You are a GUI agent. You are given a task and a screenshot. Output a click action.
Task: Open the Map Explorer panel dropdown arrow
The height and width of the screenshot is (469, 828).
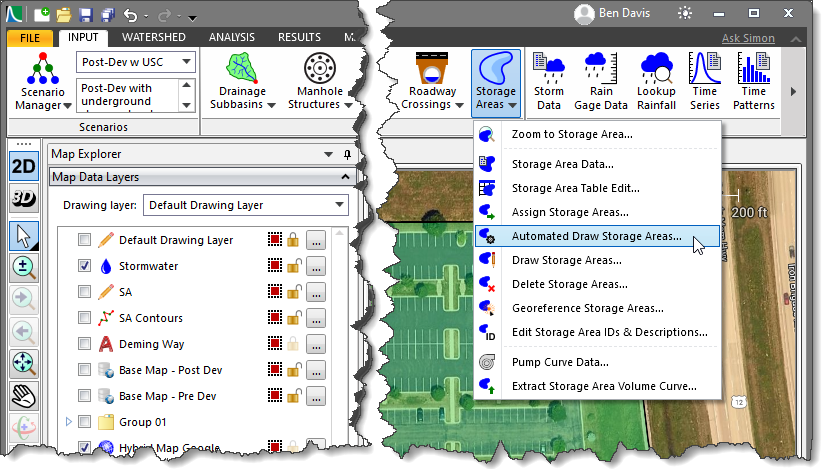pos(328,154)
